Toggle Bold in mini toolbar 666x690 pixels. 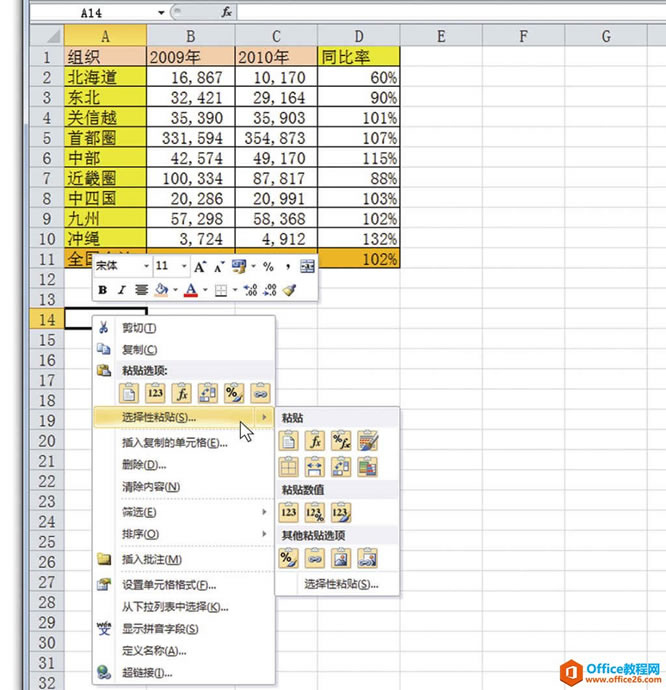pyautogui.click(x=103, y=290)
